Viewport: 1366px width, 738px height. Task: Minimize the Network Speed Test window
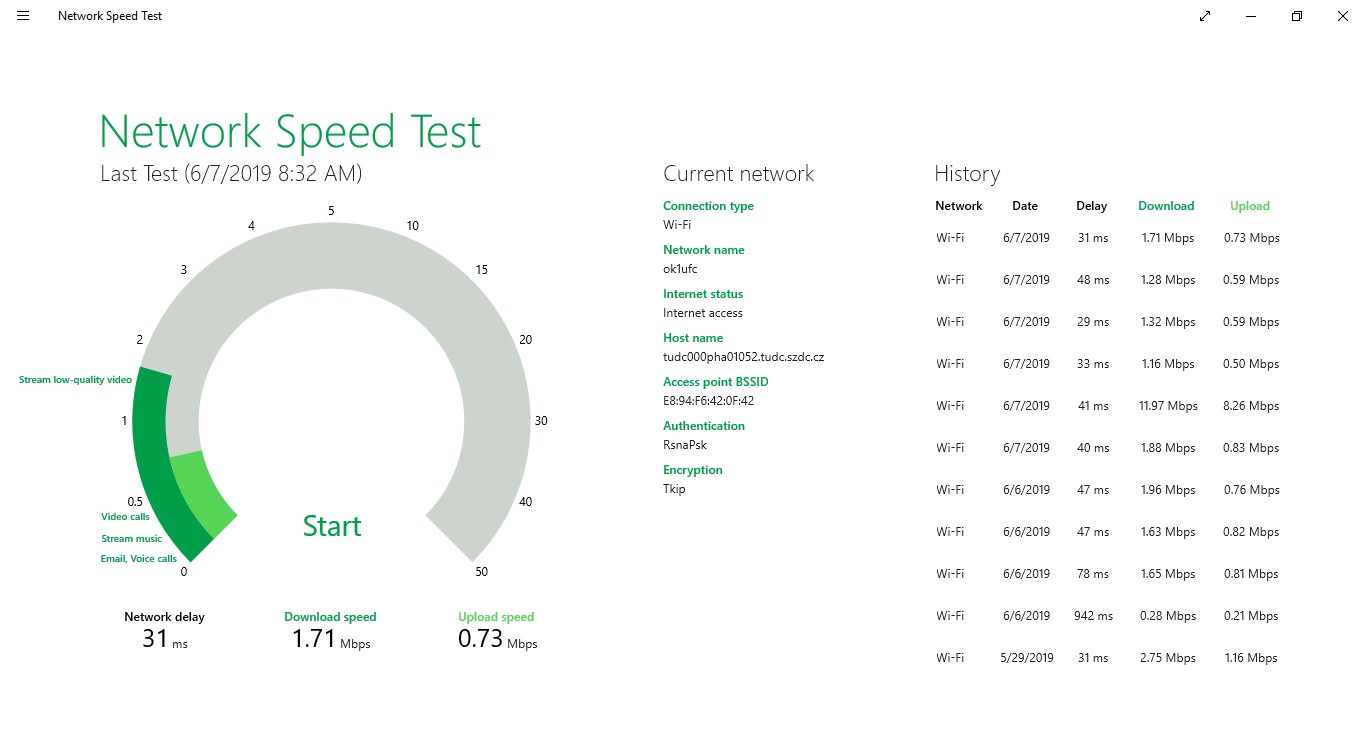click(1251, 16)
